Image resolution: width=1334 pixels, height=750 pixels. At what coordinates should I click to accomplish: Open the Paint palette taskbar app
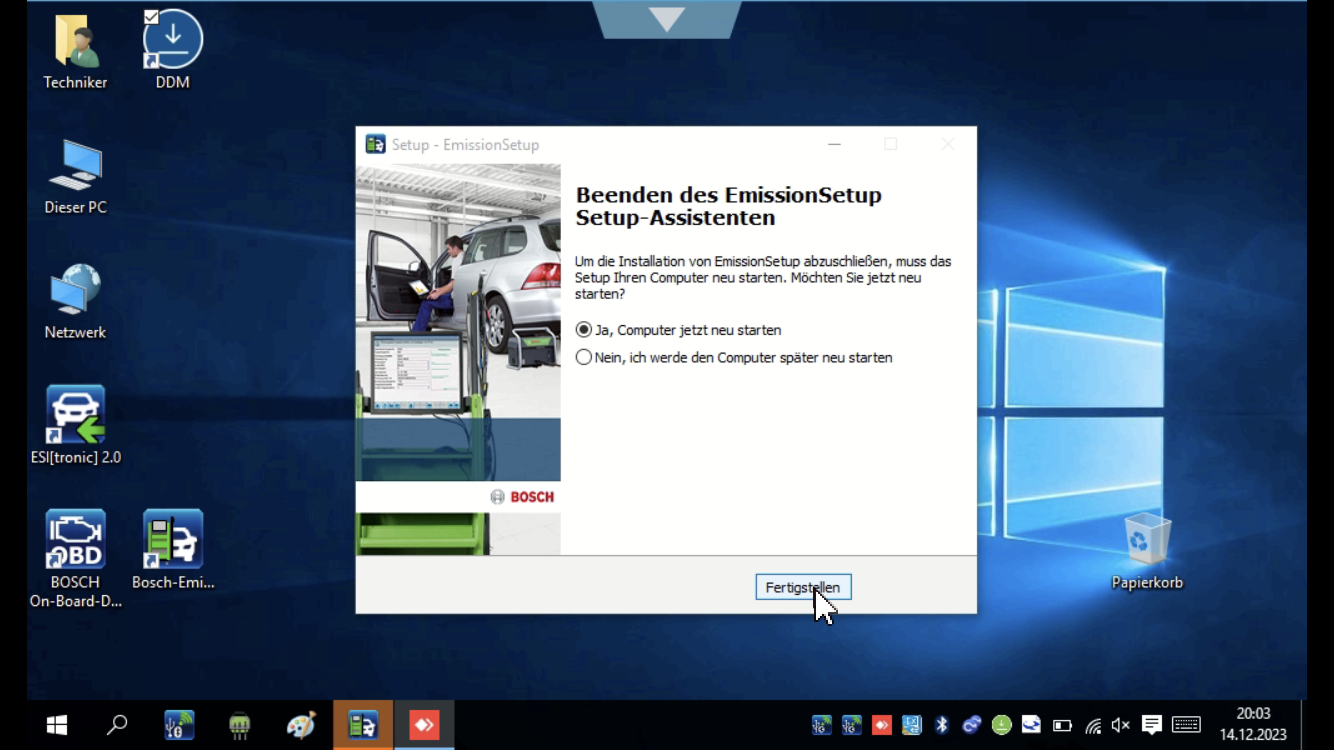(300, 725)
